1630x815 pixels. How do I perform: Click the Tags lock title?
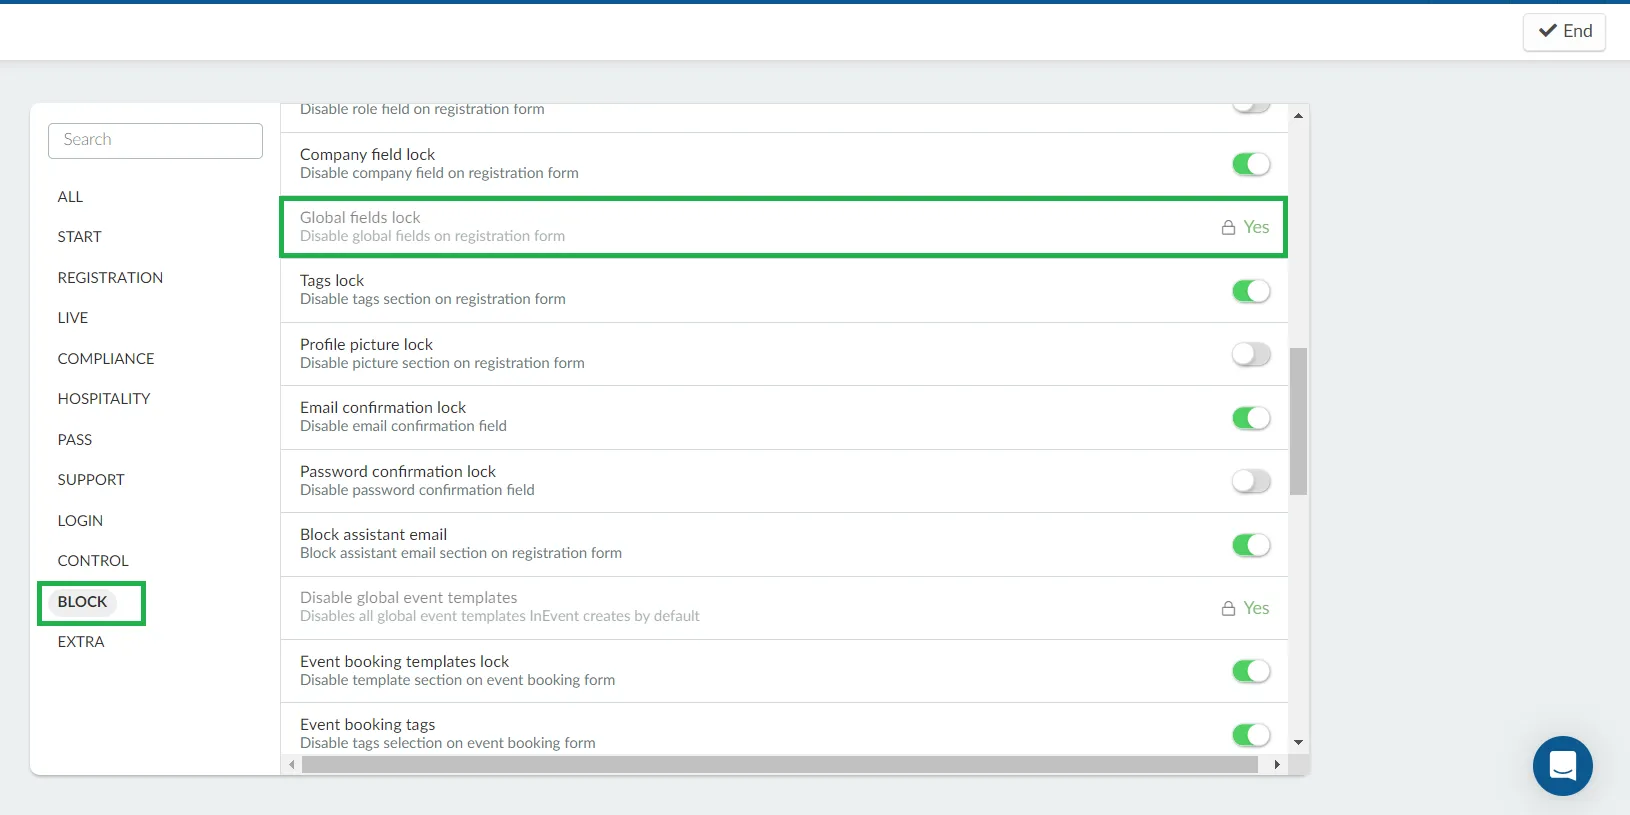tap(332, 281)
